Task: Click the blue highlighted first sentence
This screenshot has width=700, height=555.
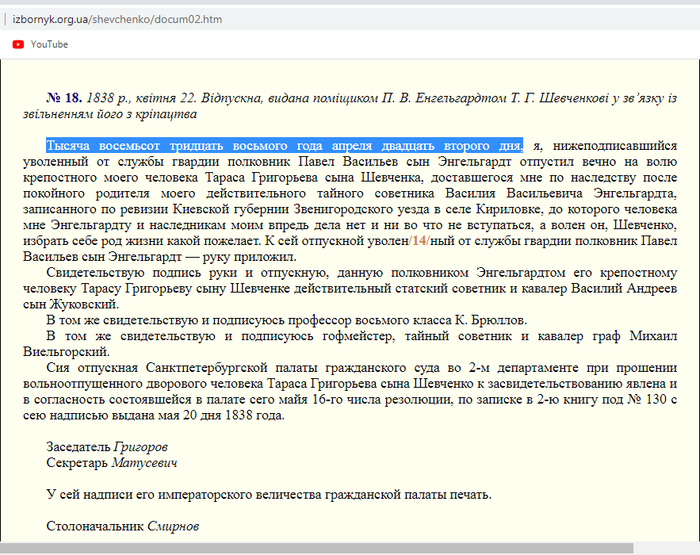Action: pyautogui.click(x=284, y=146)
